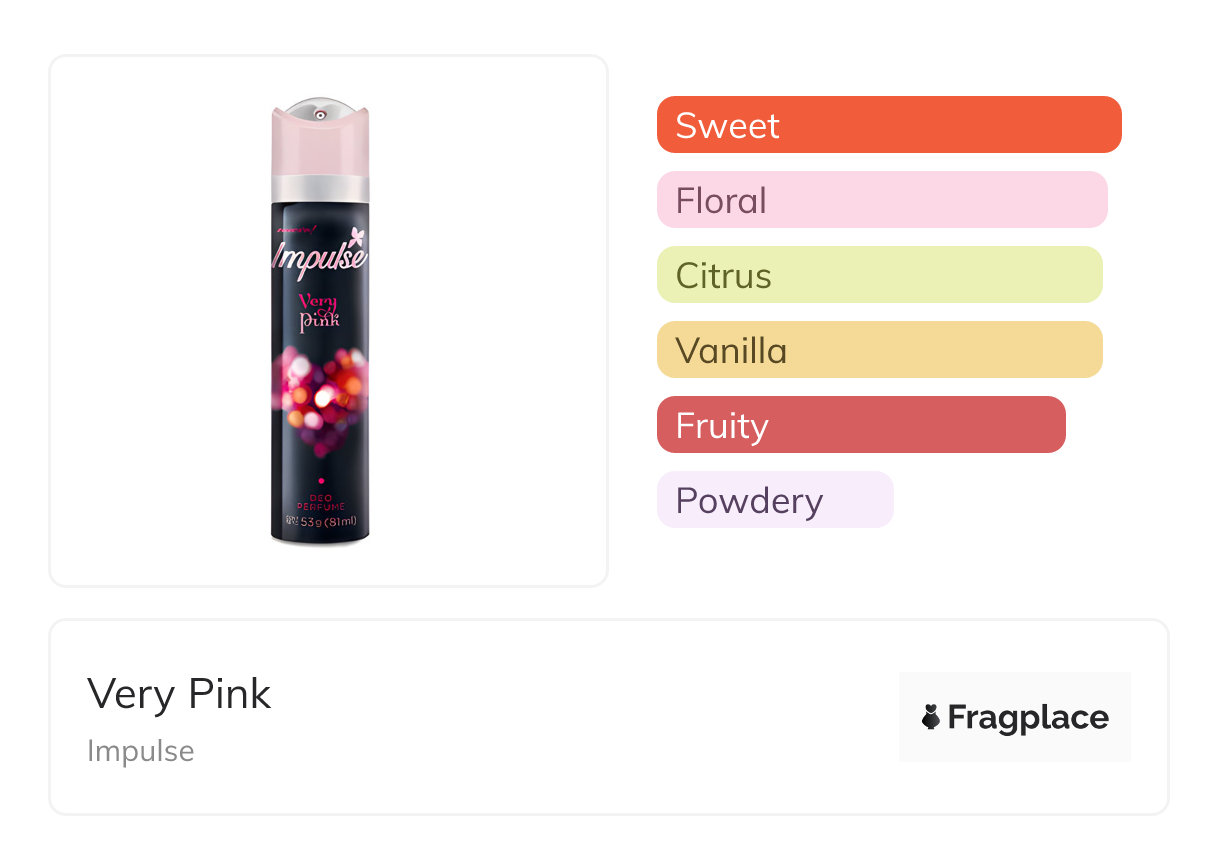Viewport: 1218px width, 864px height.
Task: Select the Floral accord bar
Action: coord(882,200)
